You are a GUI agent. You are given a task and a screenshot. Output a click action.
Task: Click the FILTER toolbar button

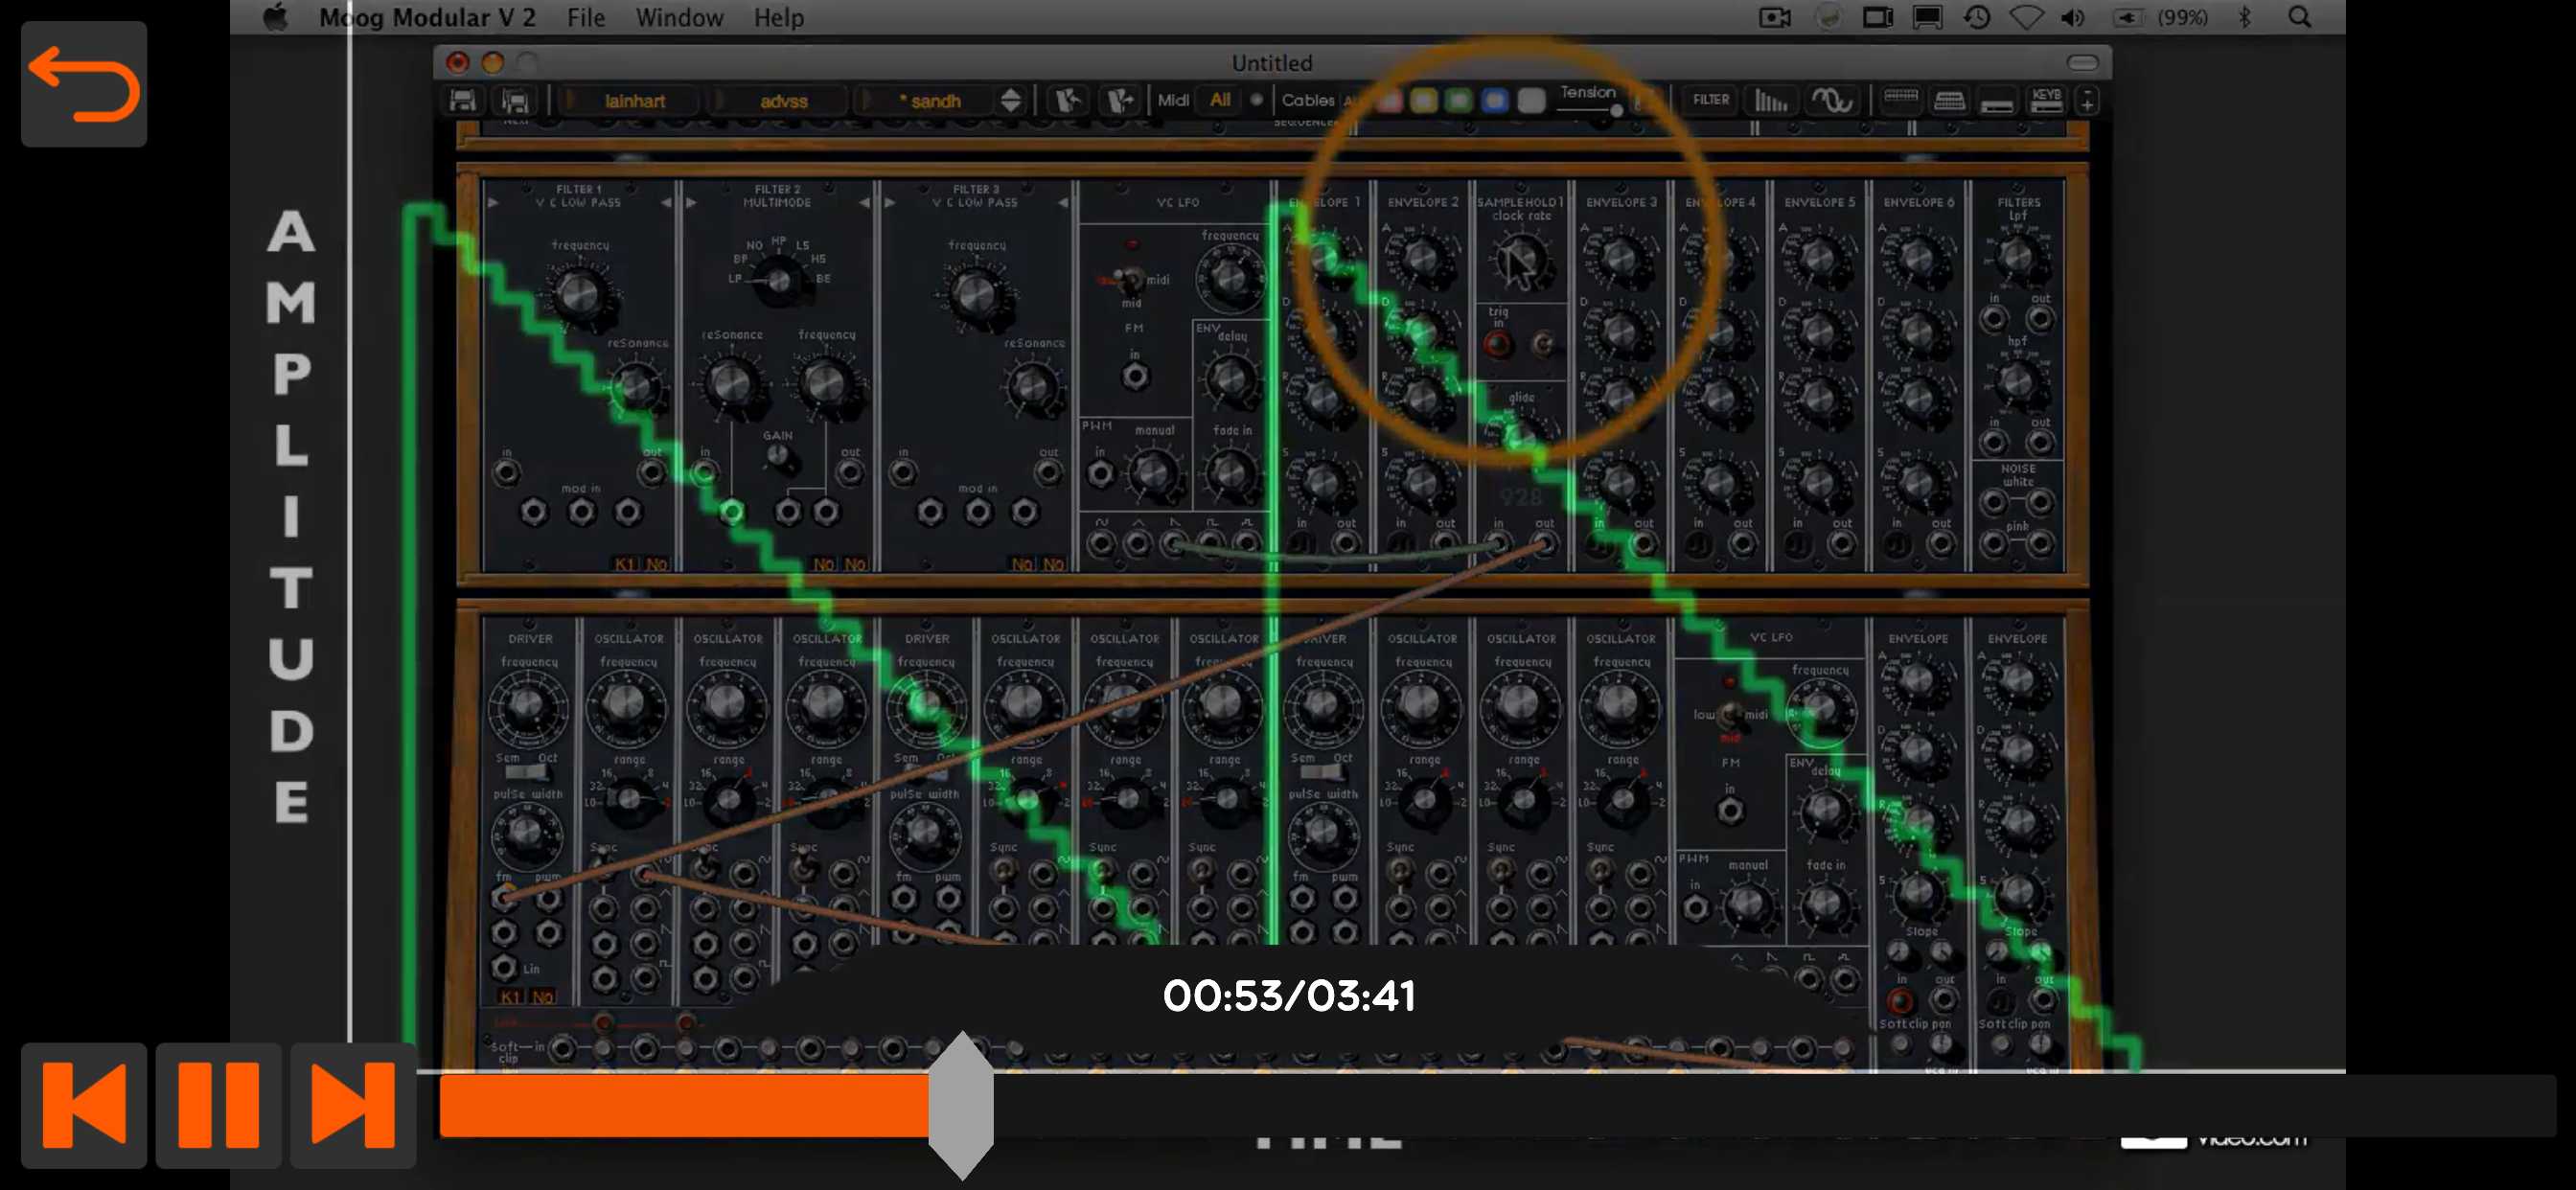(x=1711, y=100)
